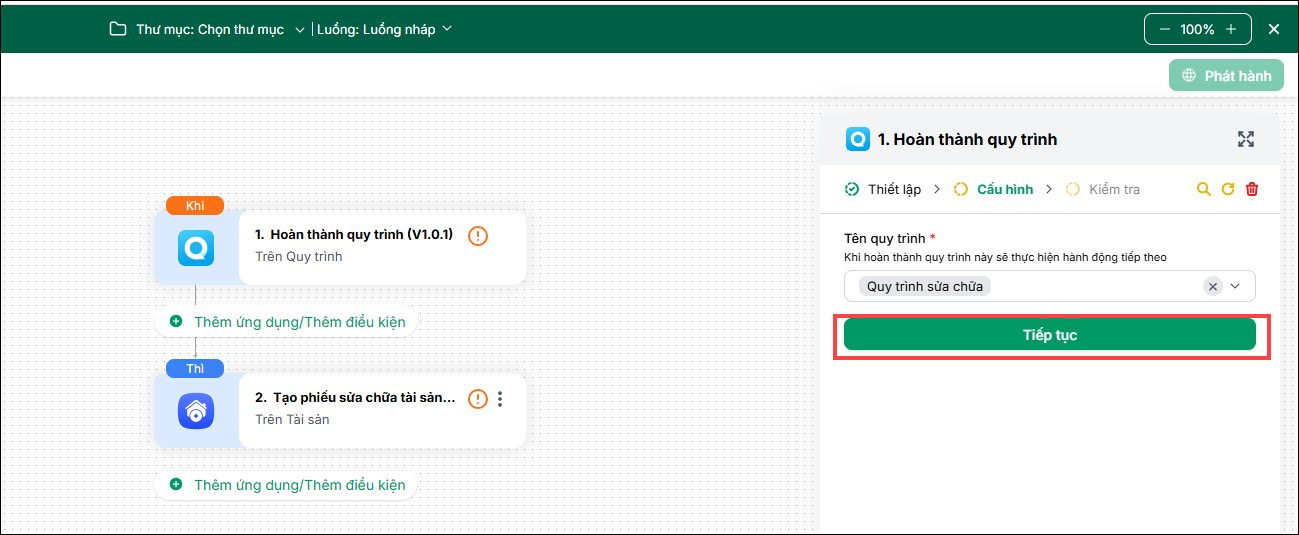Click Thêm ứng dụng/Thêm điều kiện below node 2
The height and width of the screenshot is (535, 1299).
[x=300, y=485]
